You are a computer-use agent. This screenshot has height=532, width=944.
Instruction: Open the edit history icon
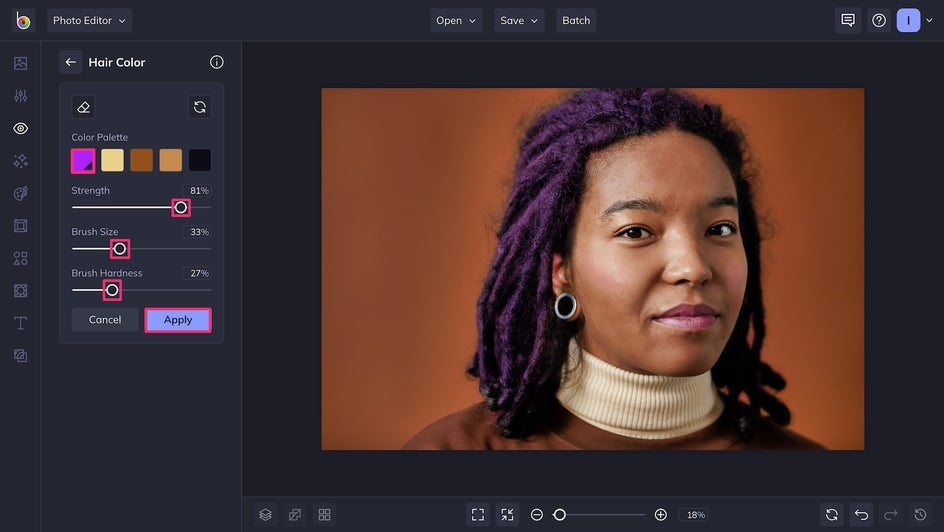[x=921, y=515]
